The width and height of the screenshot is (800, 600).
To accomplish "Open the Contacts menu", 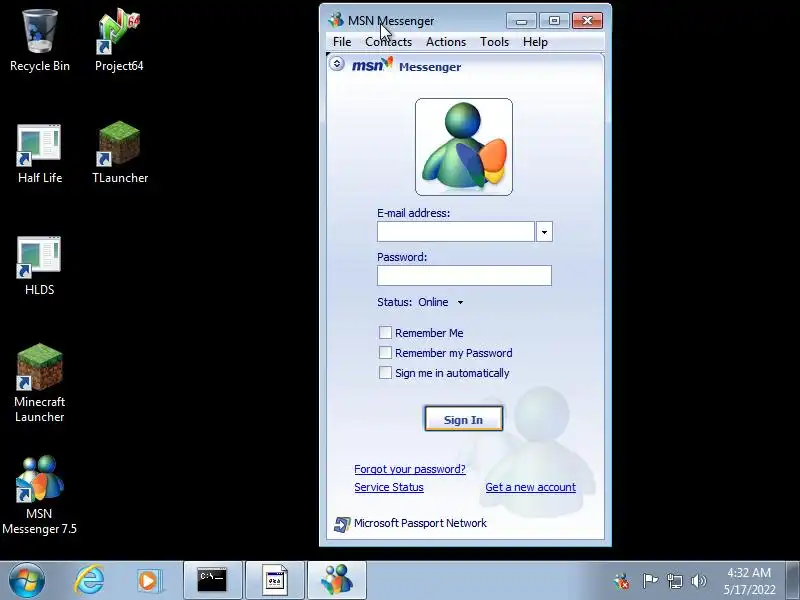I will point(388,42).
